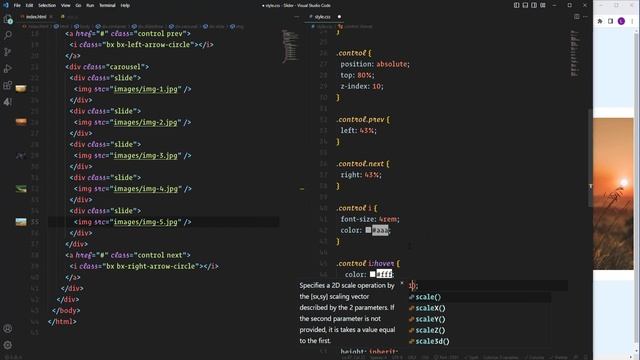This screenshot has height=360, width=640.
Task: Select scale3d() suggestion
Action: click(480, 341)
